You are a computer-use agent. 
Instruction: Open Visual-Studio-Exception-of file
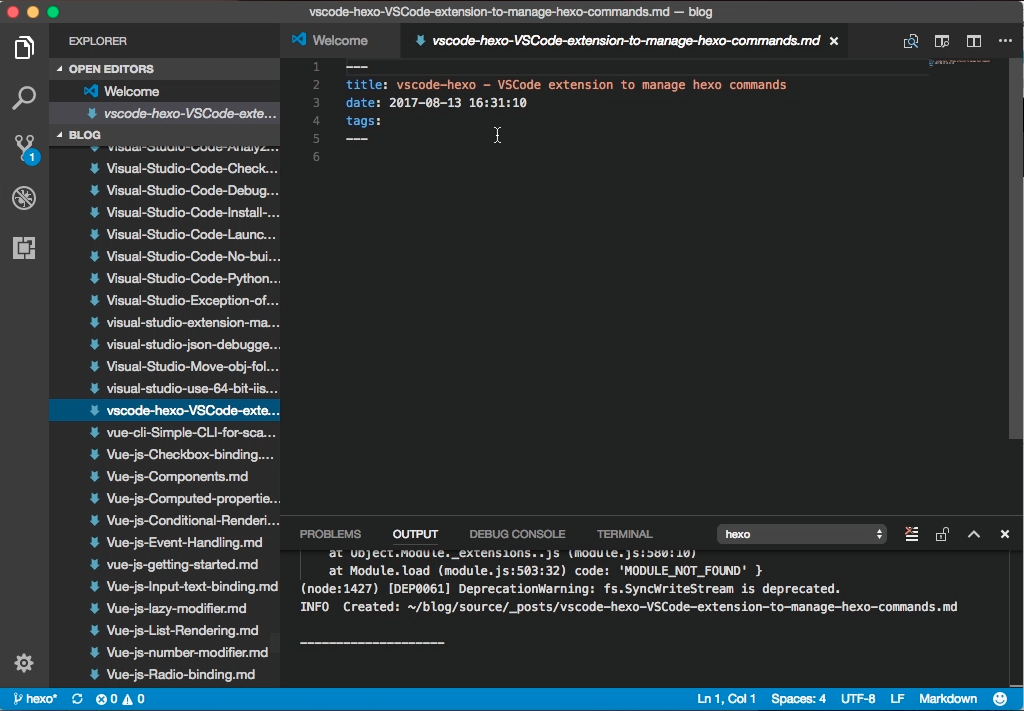pyautogui.click(x=165, y=300)
